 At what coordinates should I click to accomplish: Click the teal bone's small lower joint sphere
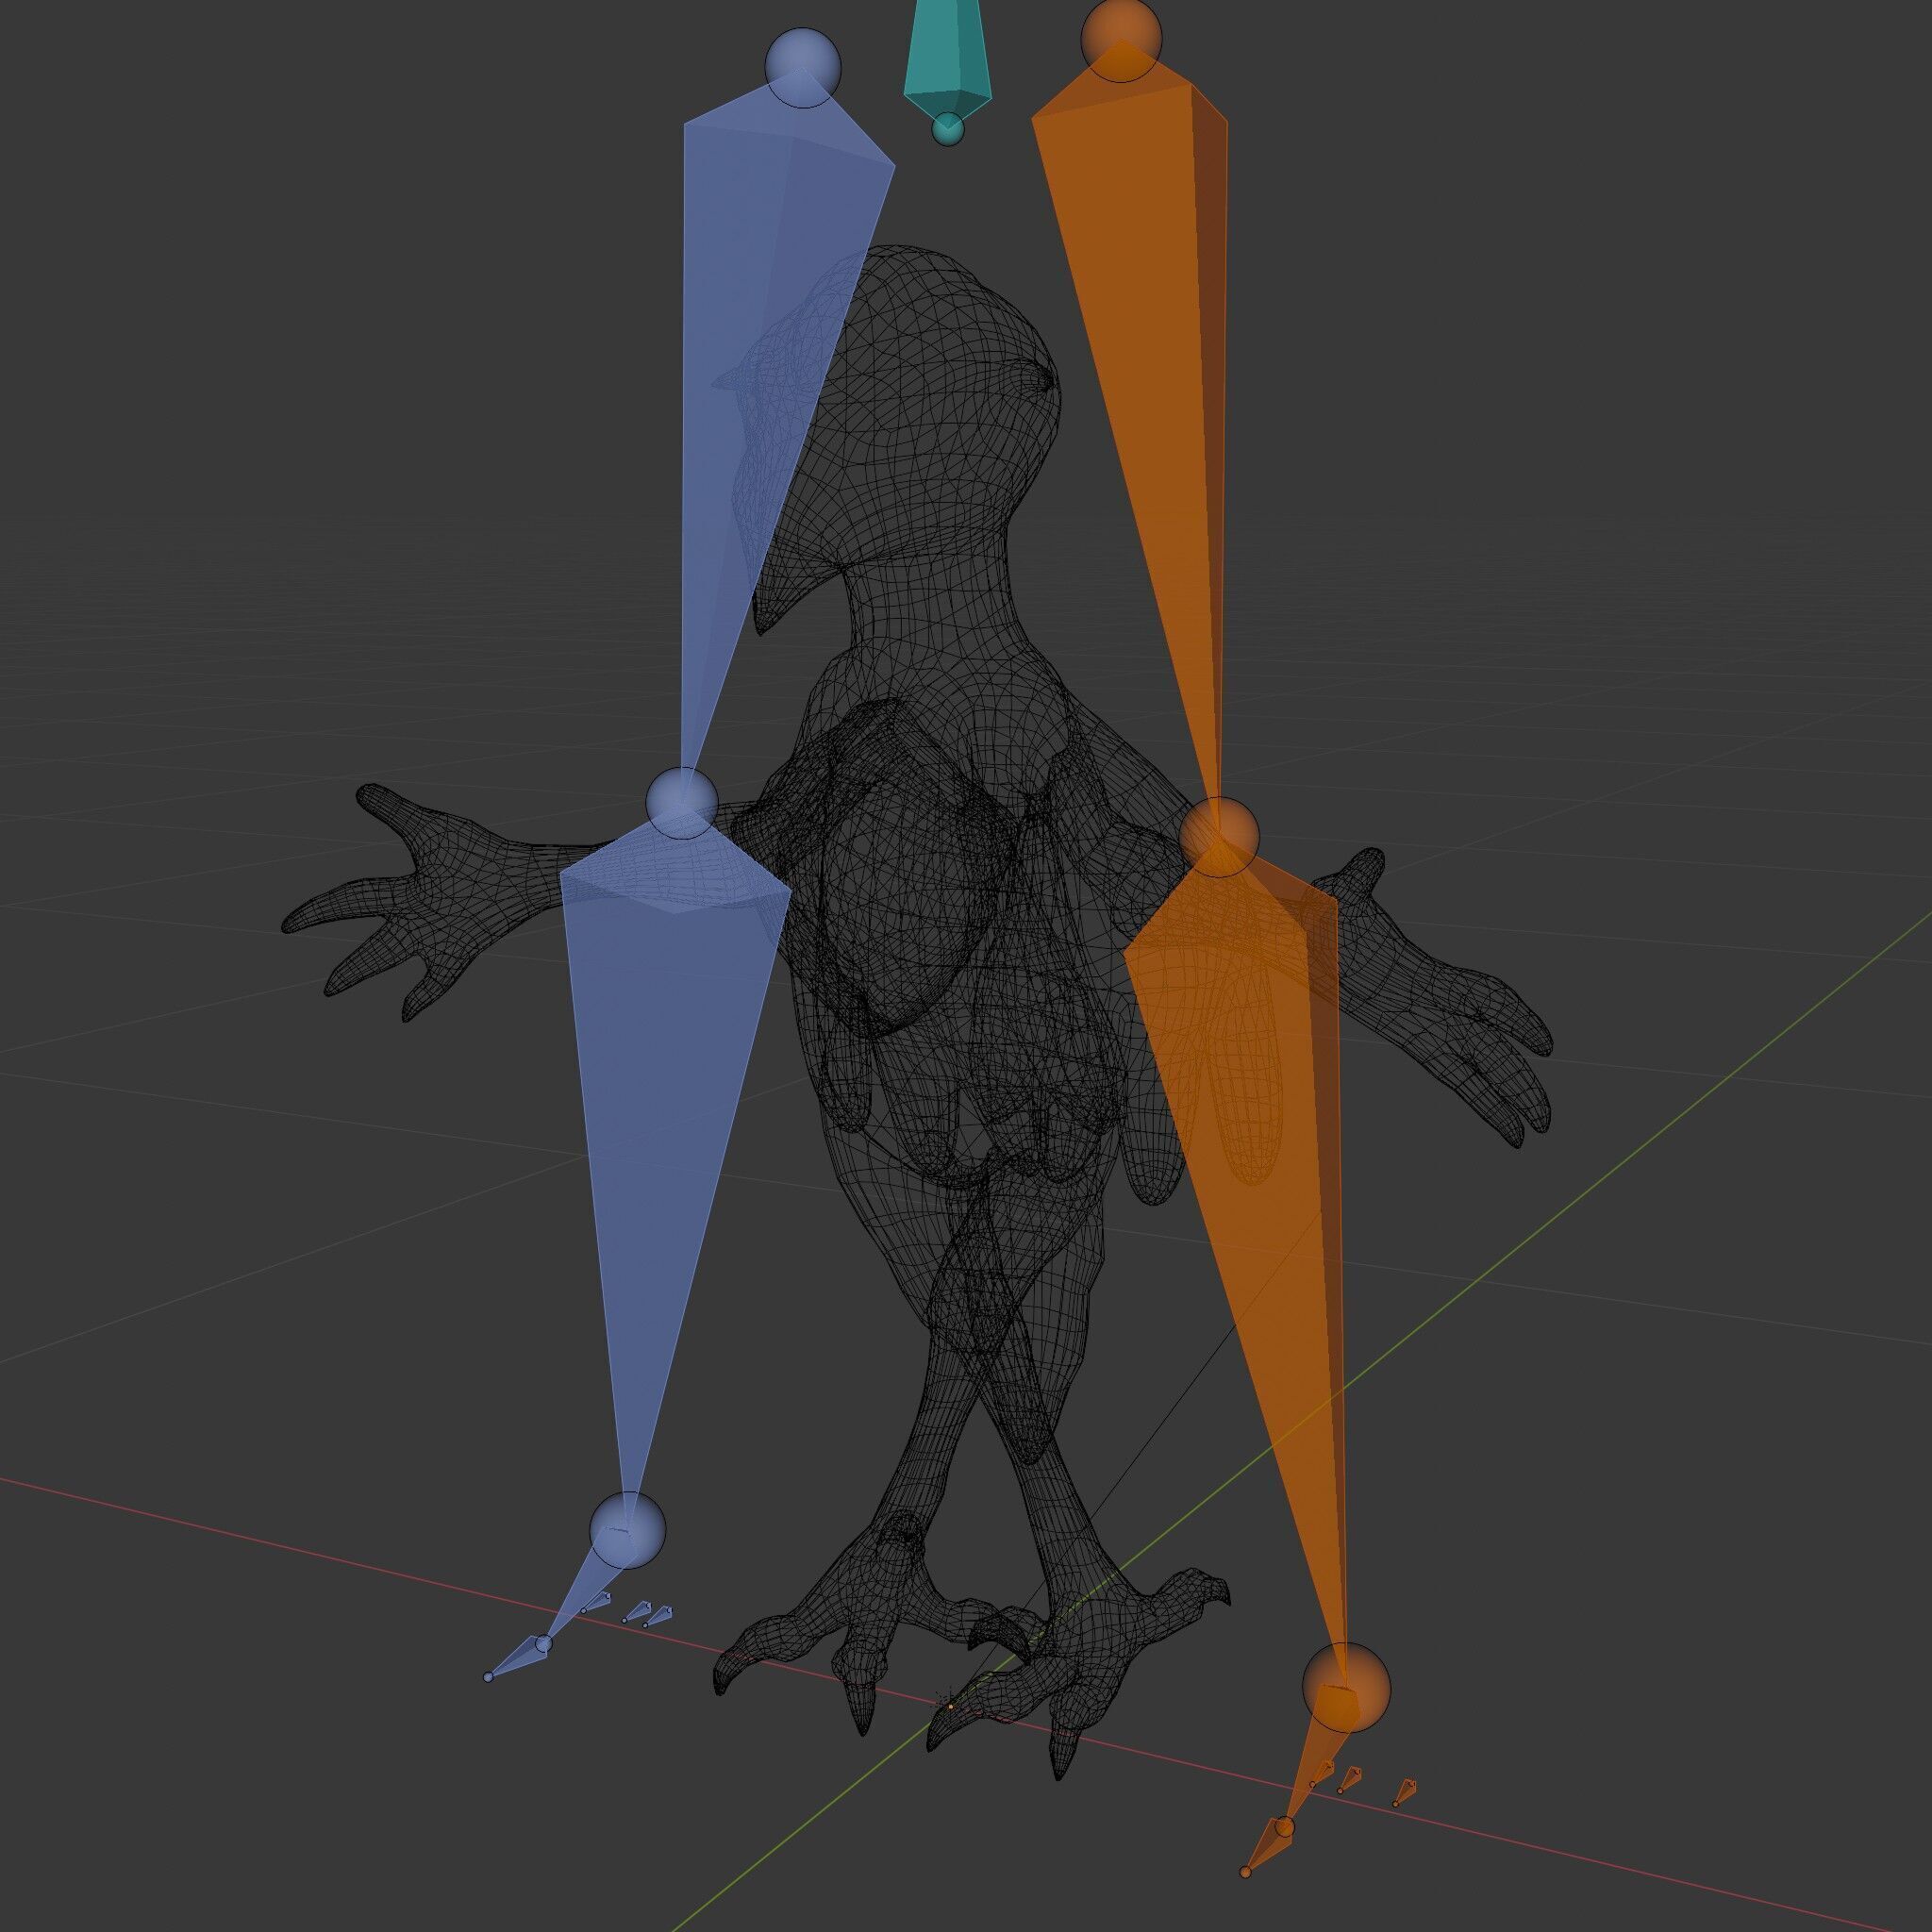click(947, 129)
